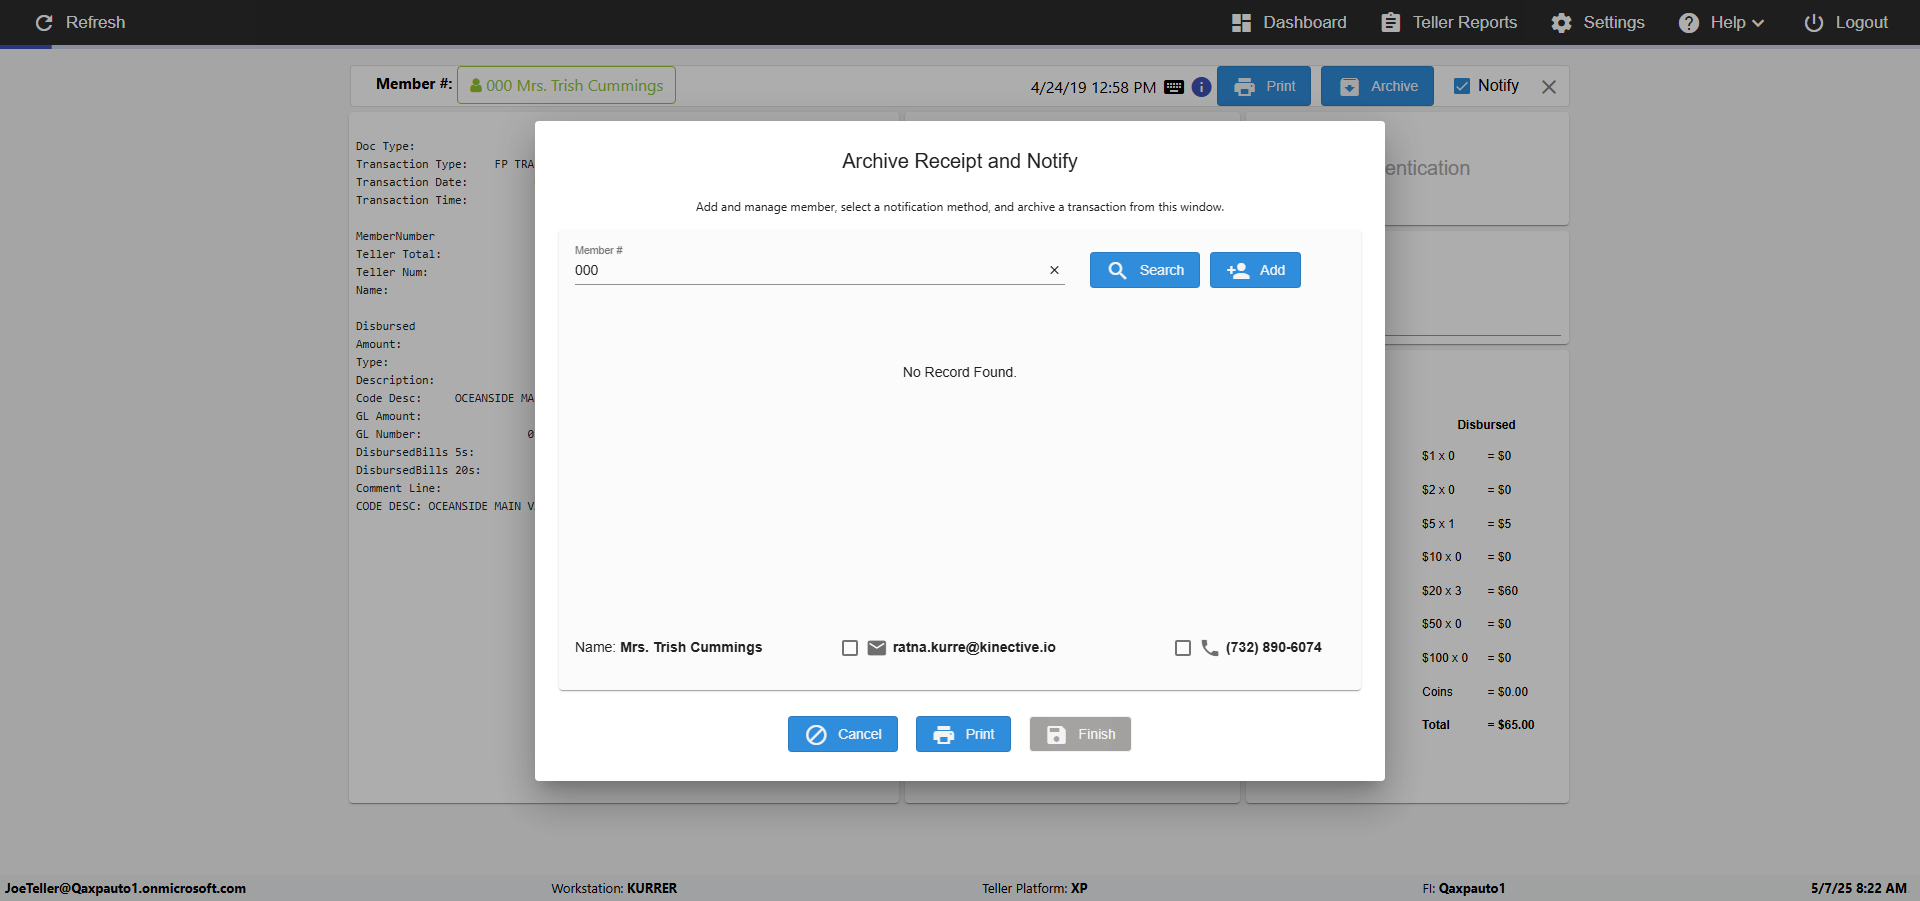Image resolution: width=1920 pixels, height=901 pixels.
Task: Click the Print button in the dialog
Action: tap(963, 734)
